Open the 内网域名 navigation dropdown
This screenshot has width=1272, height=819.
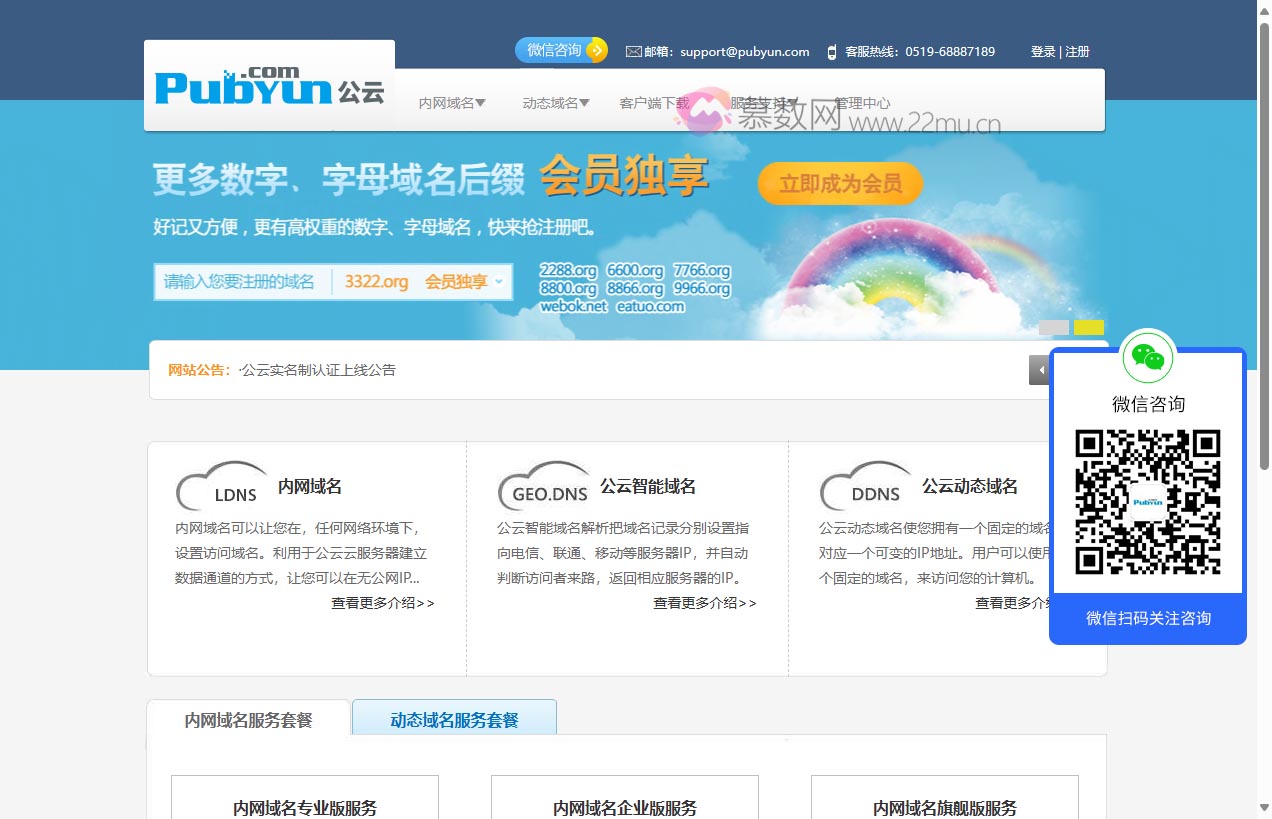pyautogui.click(x=451, y=102)
